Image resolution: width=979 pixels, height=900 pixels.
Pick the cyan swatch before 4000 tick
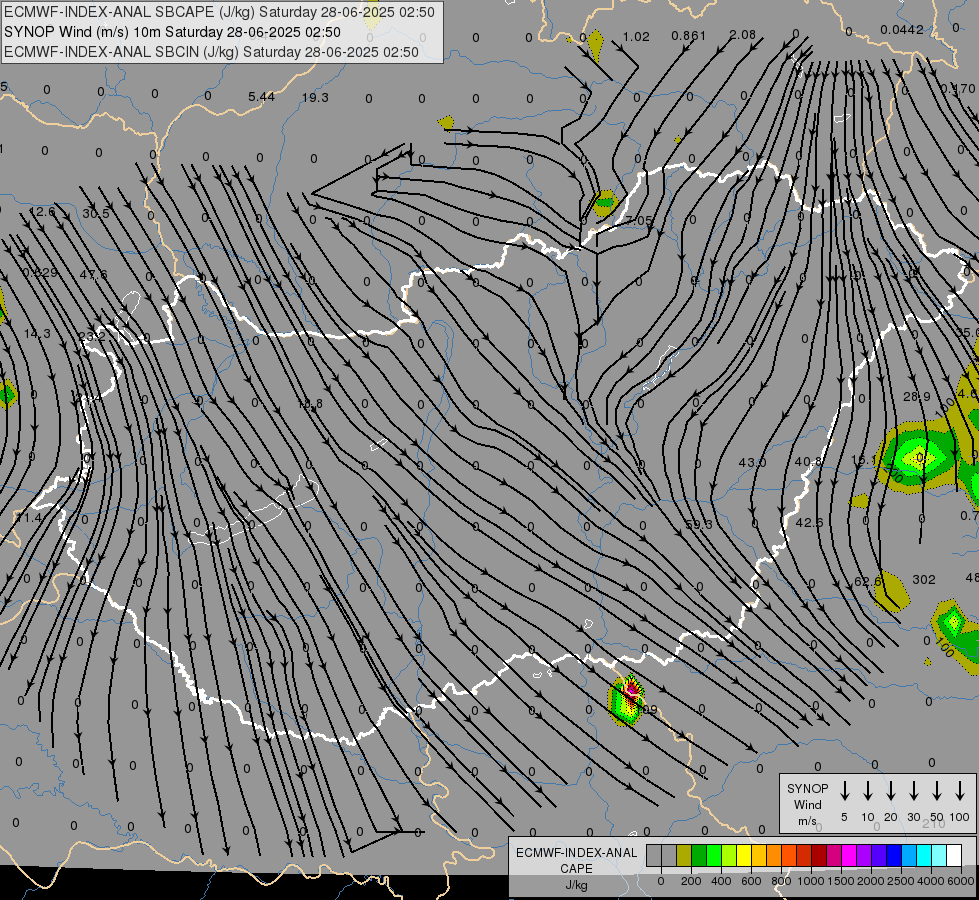tap(923, 856)
